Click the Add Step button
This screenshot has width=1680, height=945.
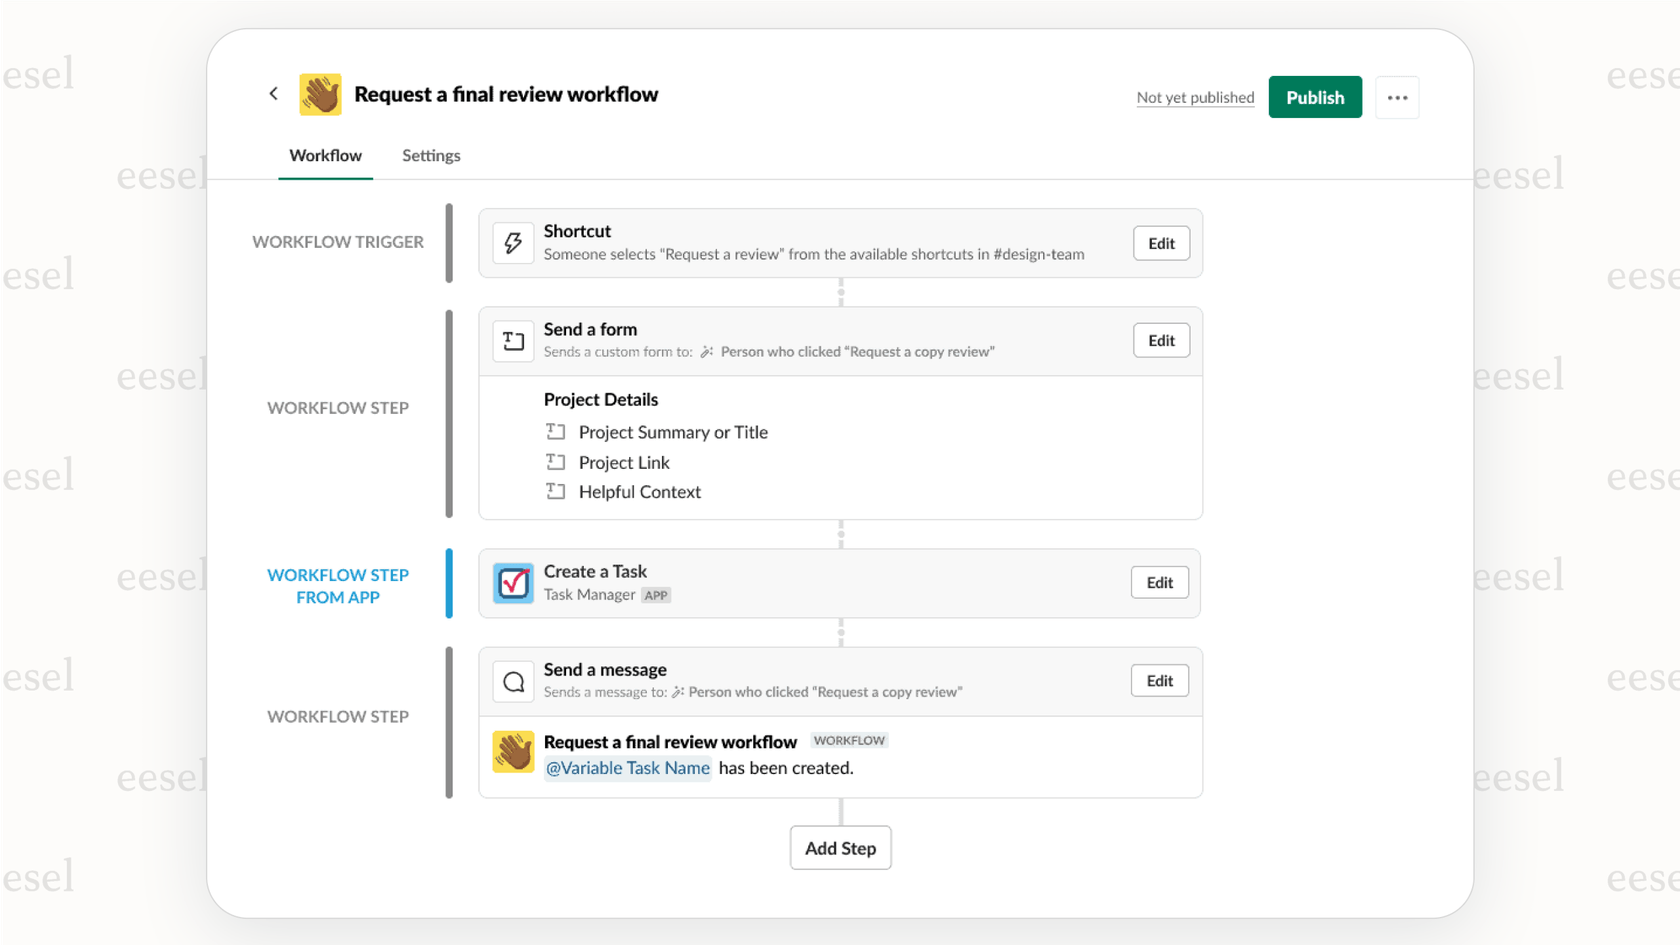point(840,847)
